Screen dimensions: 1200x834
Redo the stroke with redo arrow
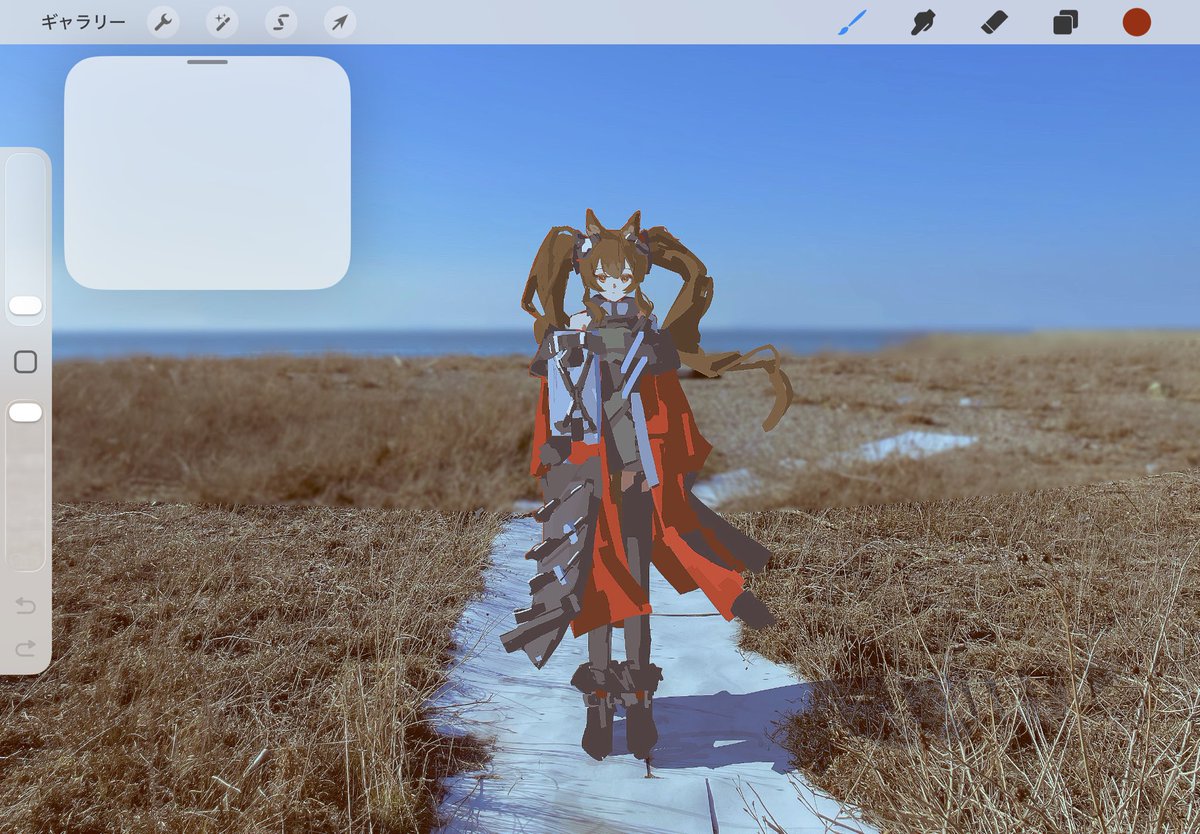click(x=26, y=649)
